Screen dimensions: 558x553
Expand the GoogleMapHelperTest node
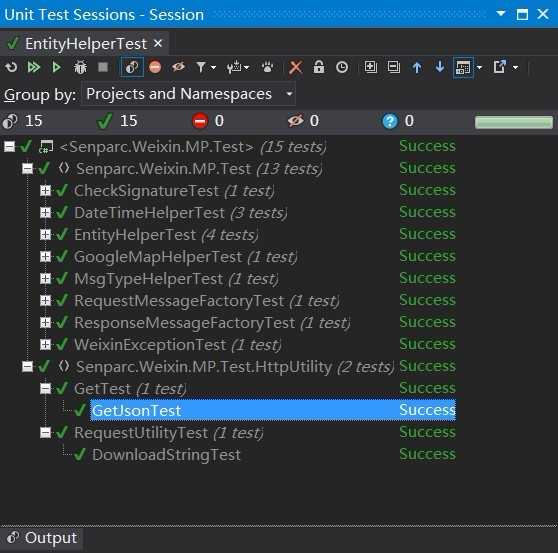(x=45, y=257)
